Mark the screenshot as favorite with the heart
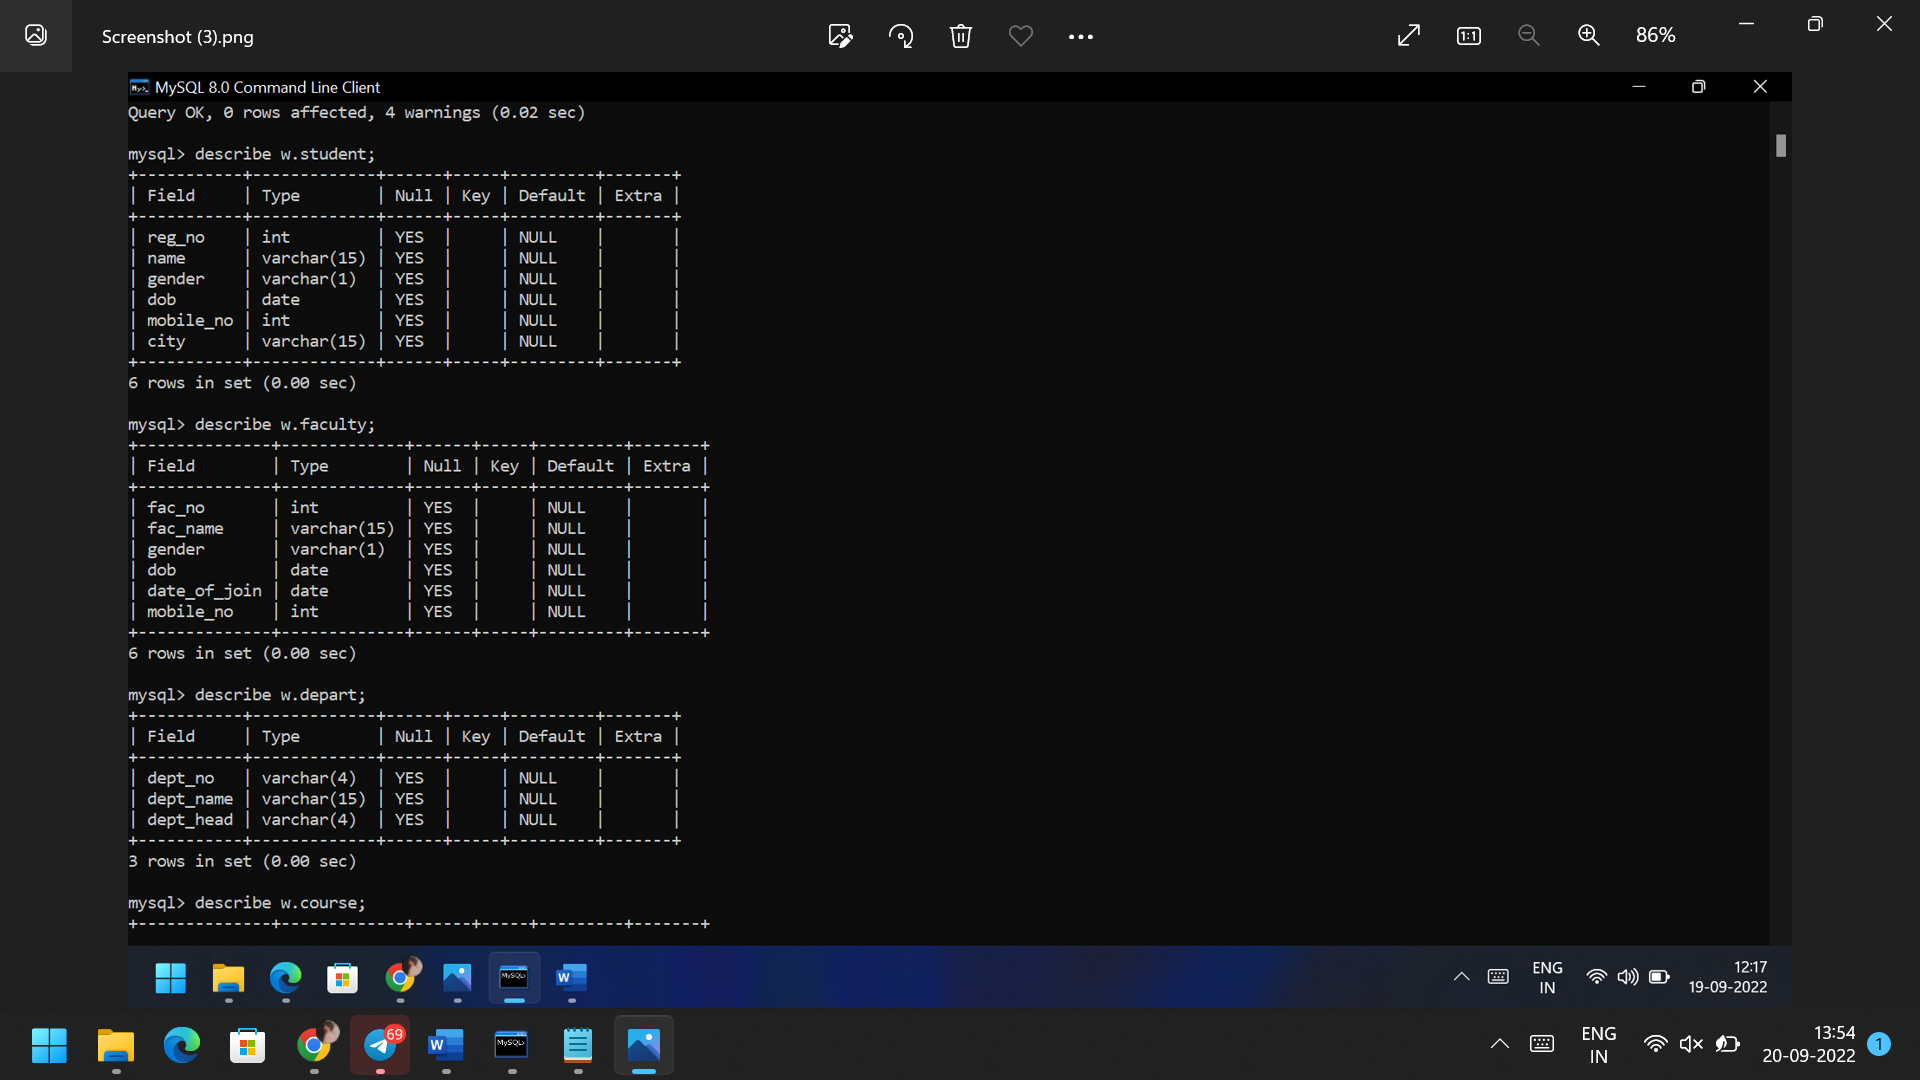This screenshot has width=1920, height=1080. point(1020,36)
